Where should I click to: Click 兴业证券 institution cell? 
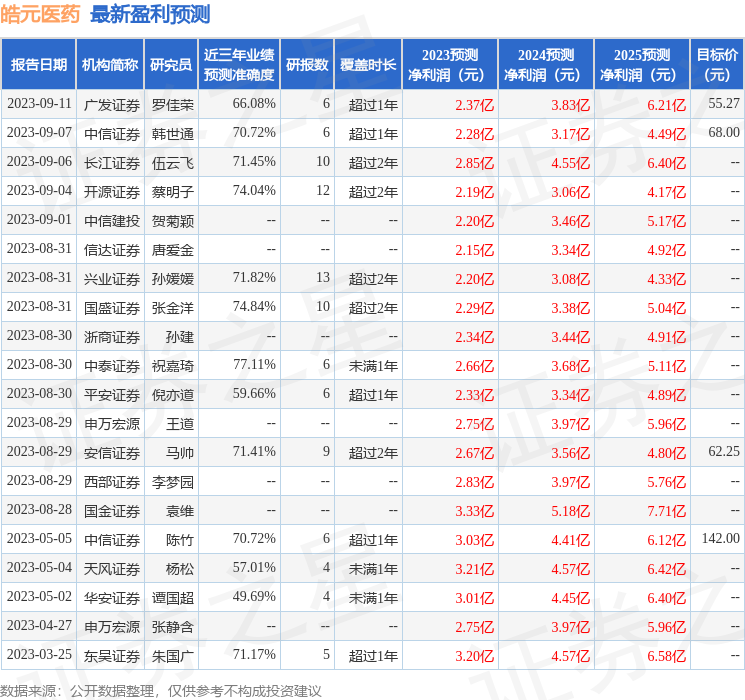pyautogui.click(x=112, y=279)
